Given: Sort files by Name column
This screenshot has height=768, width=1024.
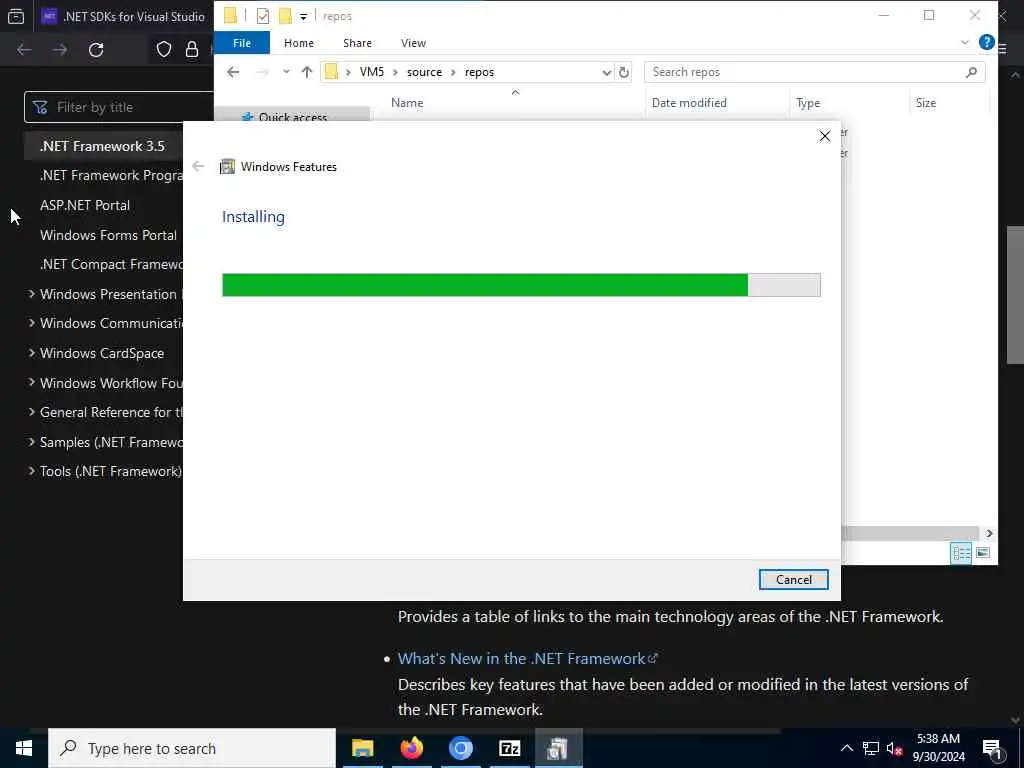Looking at the screenshot, I should (407, 103).
